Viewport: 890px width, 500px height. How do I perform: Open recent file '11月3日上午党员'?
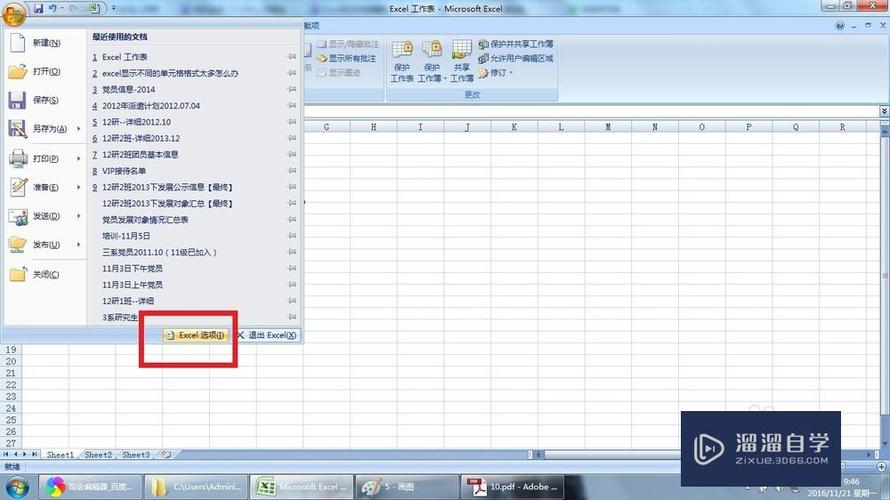tap(132, 284)
